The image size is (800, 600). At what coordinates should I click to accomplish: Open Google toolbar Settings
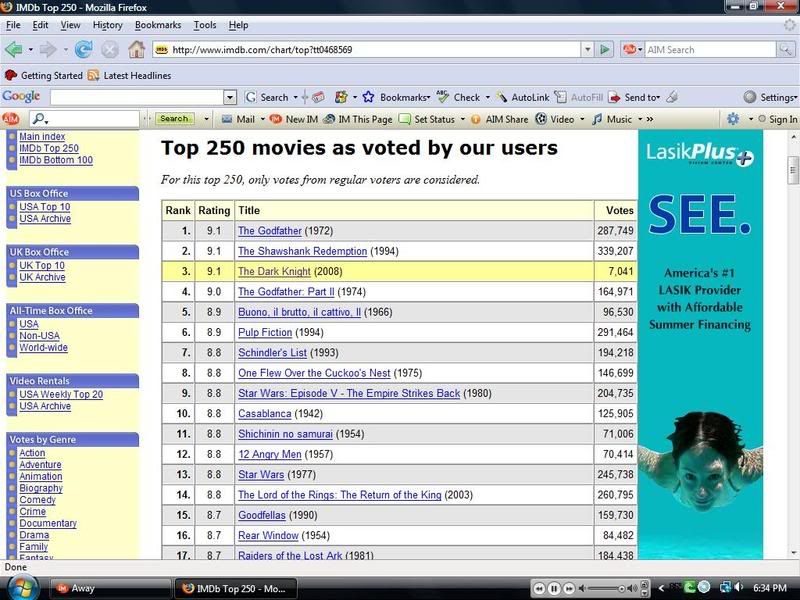[770, 97]
